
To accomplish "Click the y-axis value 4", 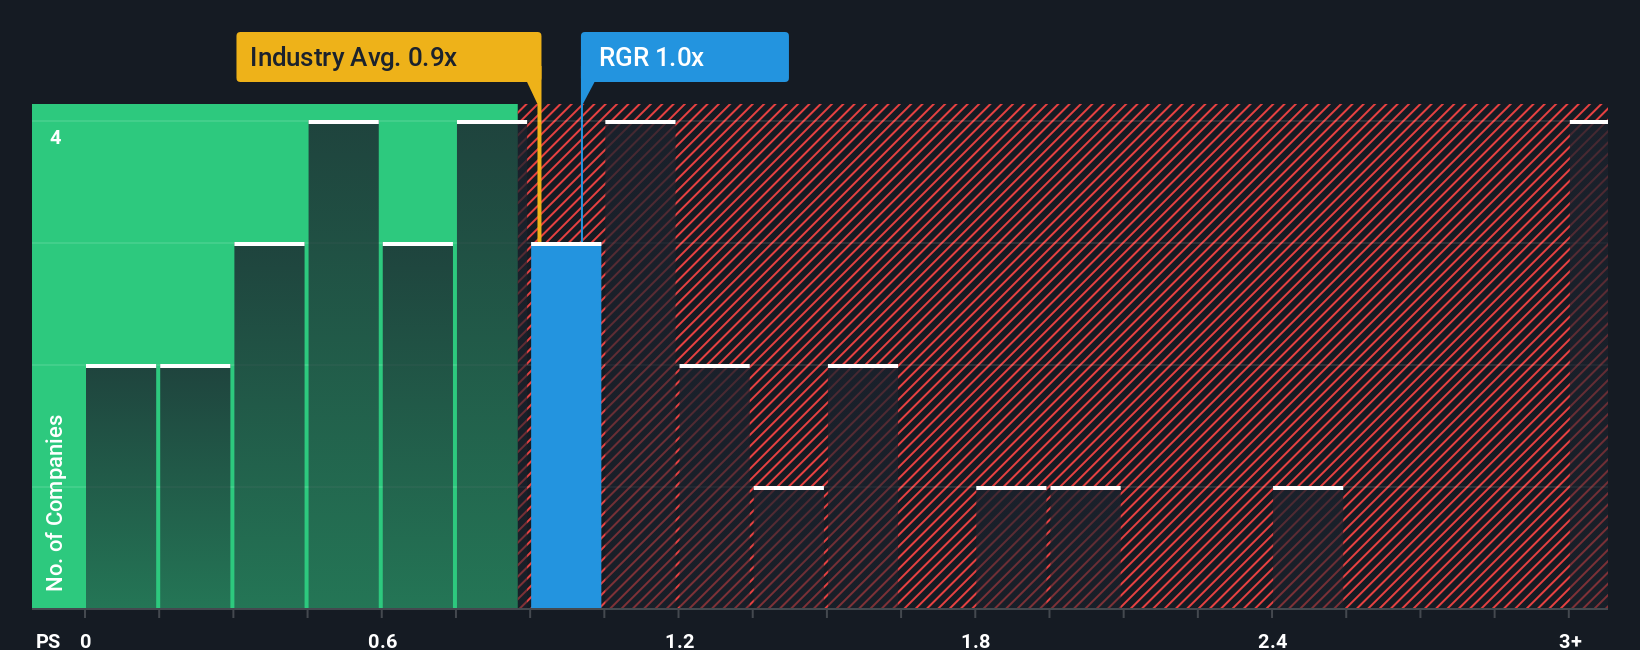I will pos(56,137).
